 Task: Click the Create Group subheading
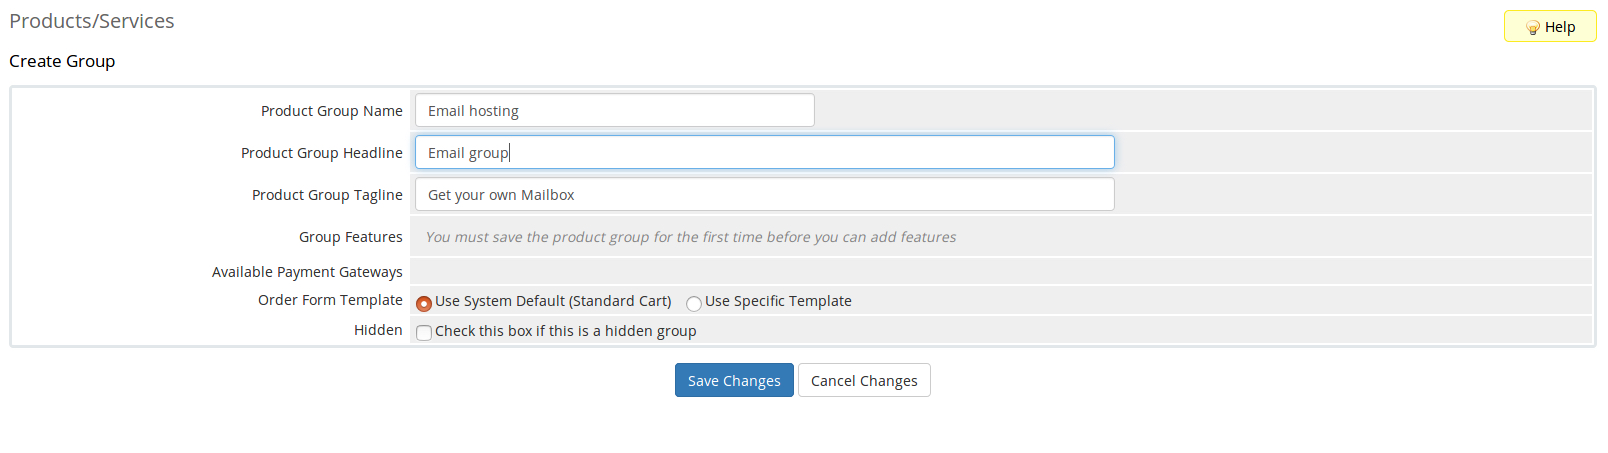point(62,61)
